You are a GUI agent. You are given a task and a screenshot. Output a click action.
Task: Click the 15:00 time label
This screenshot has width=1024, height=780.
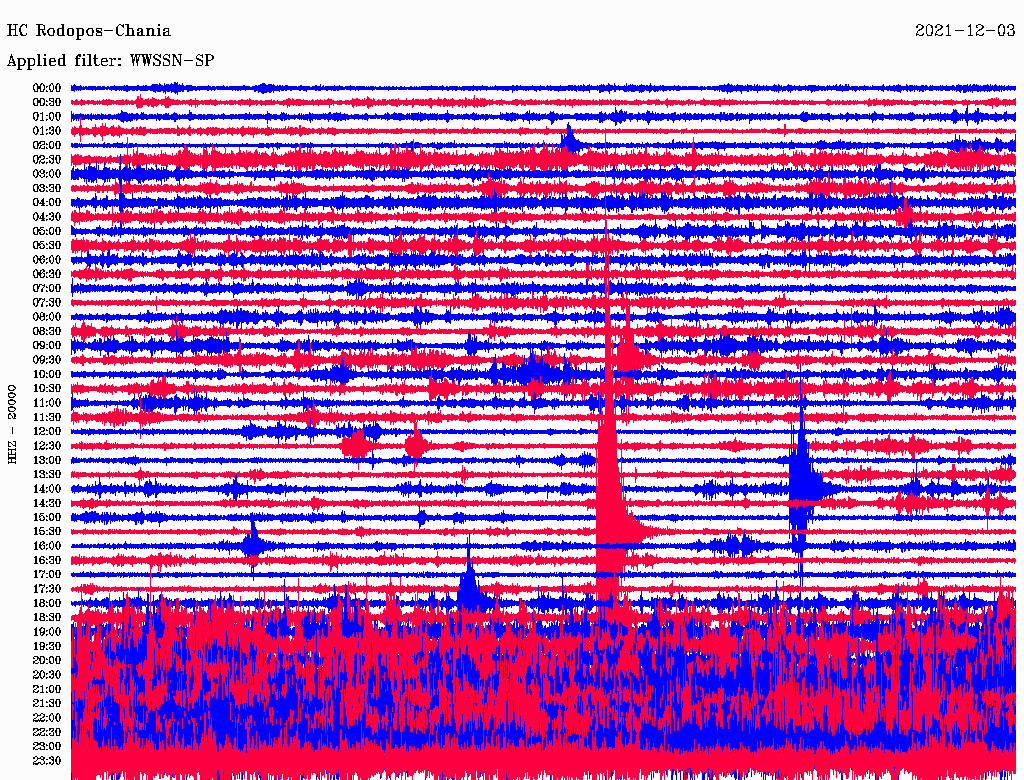tap(47, 517)
